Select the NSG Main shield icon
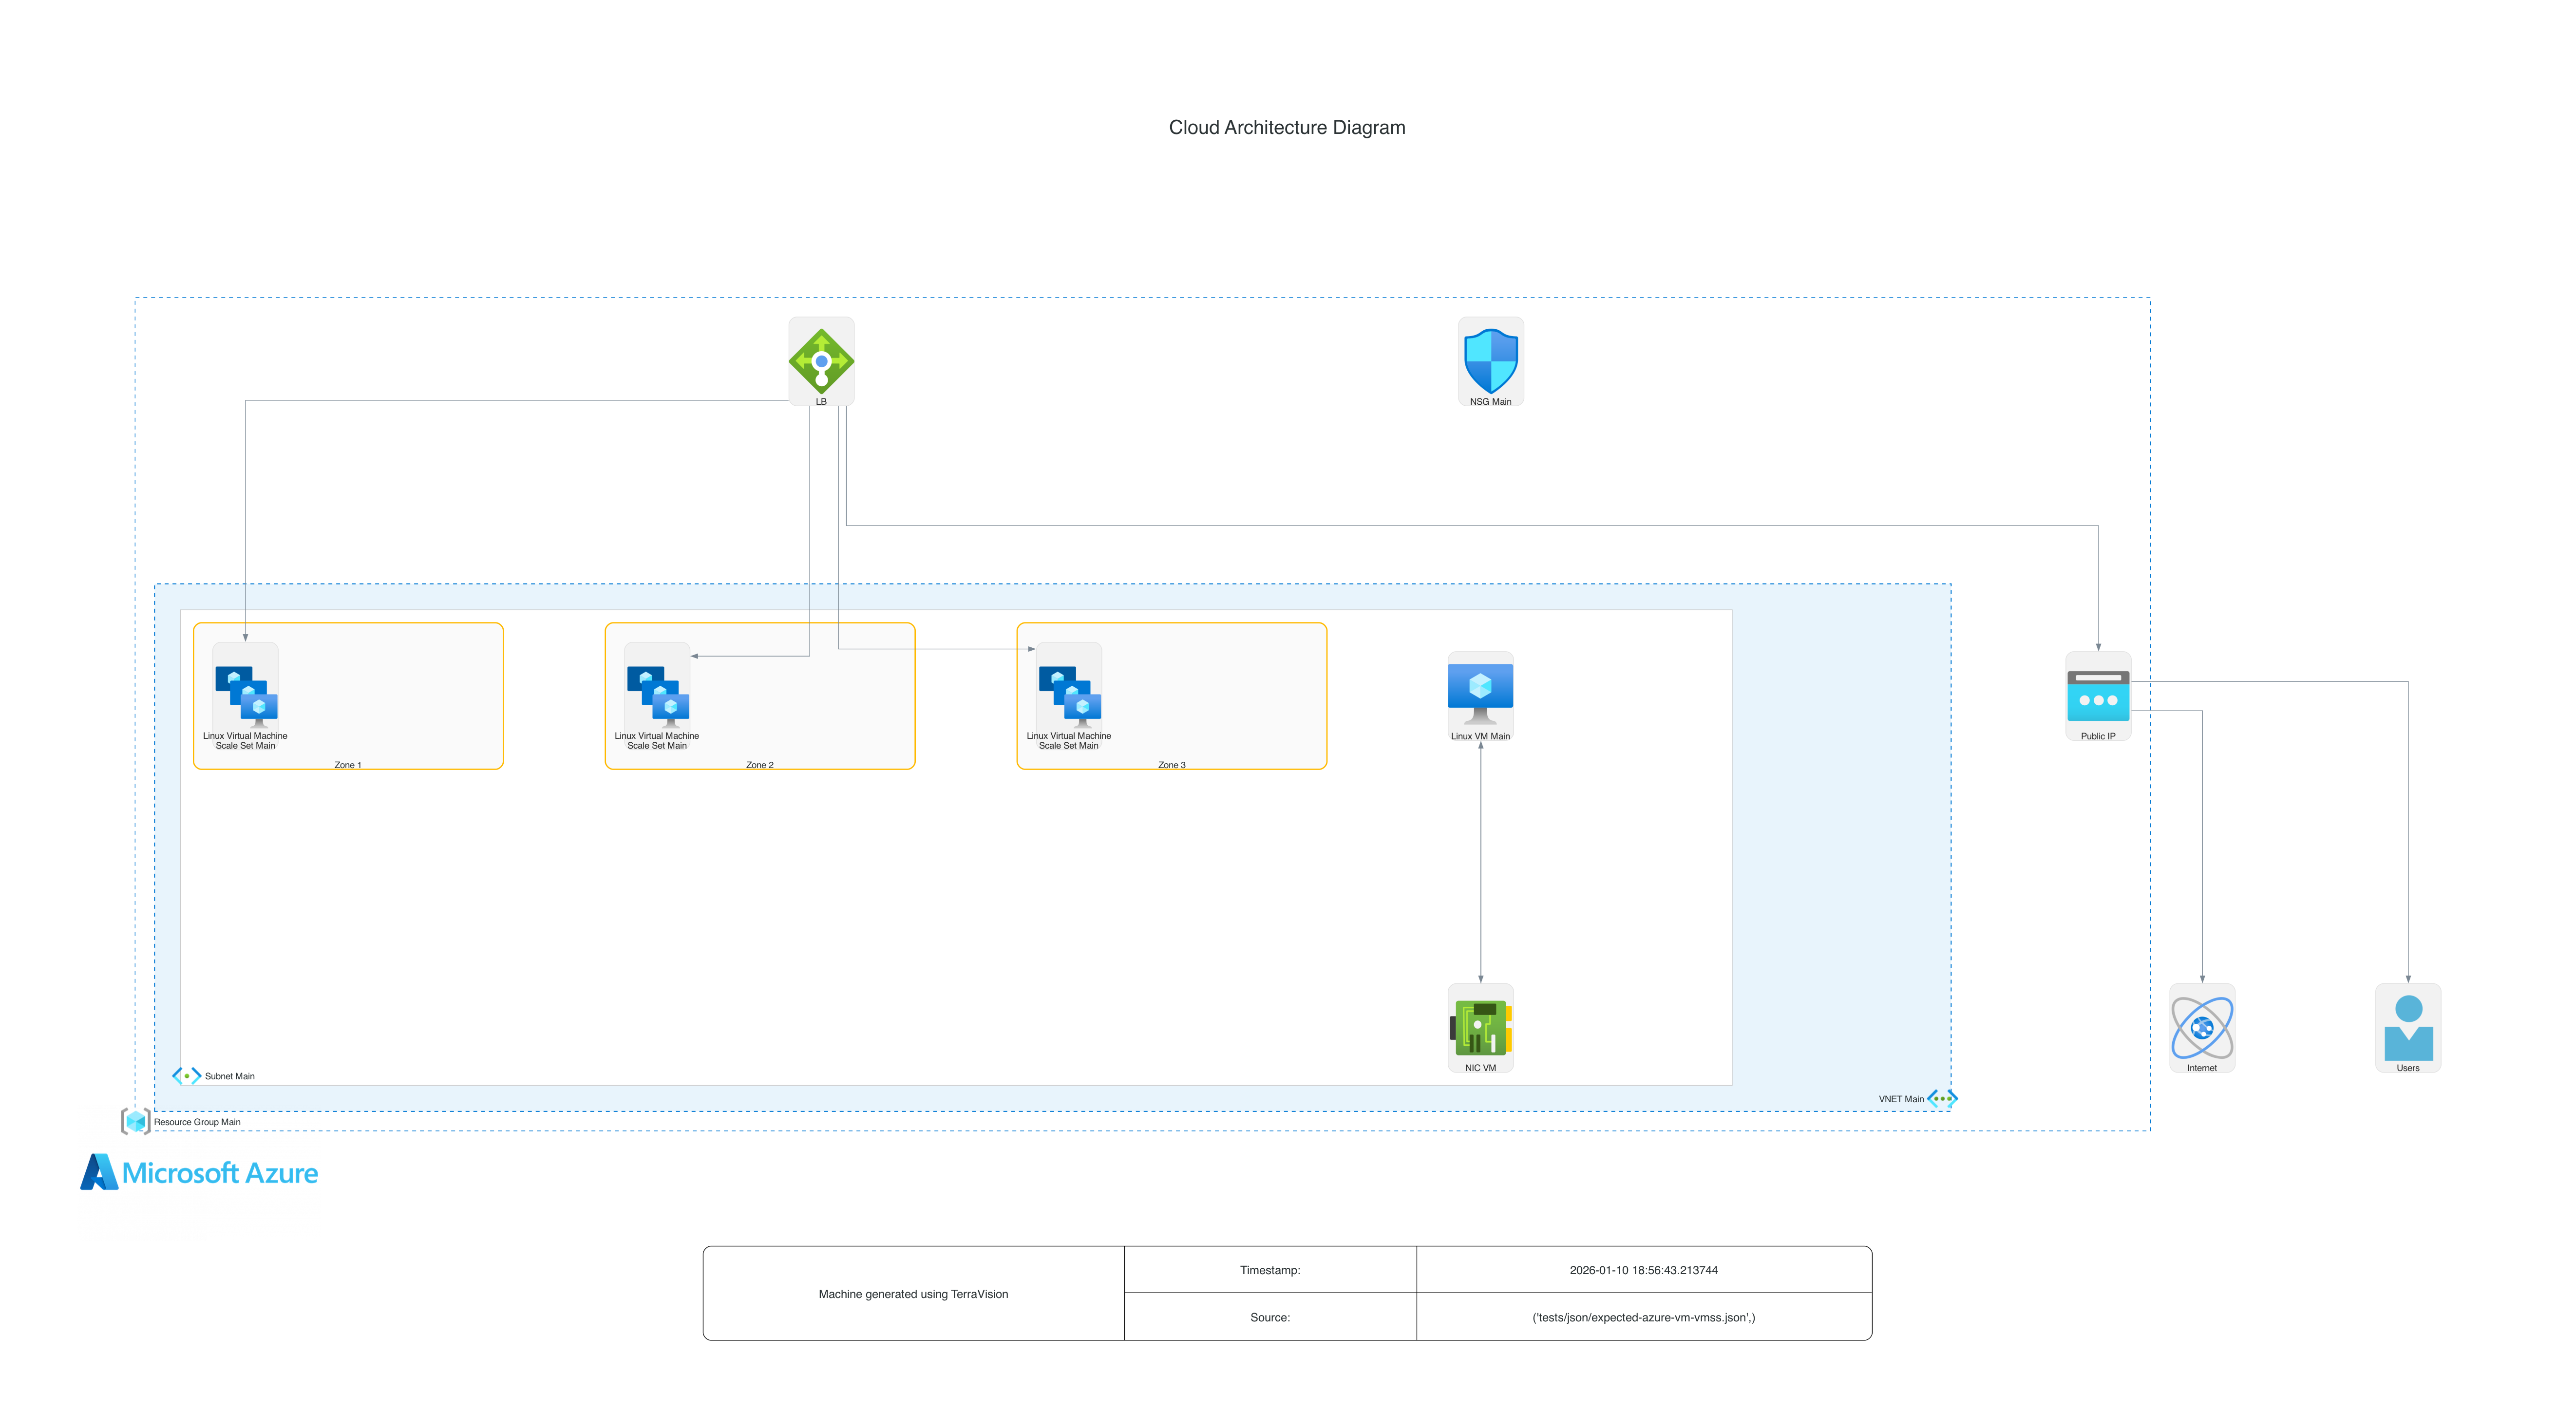2576x1411 pixels. pyautogui.click(x=1490, y=360)
